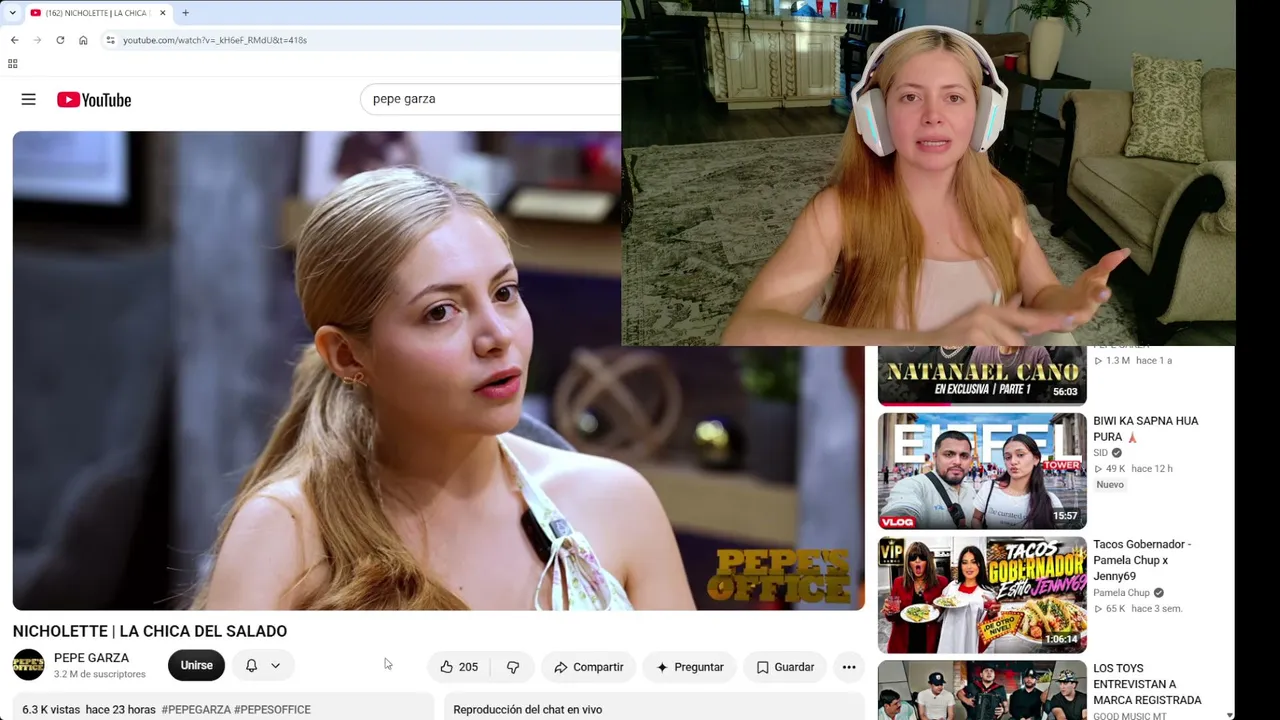Image resolution: width=1280 pixels, height=720 pixels.
Task: Click the page scrollbar down arrow
Action: (1230, 714)
